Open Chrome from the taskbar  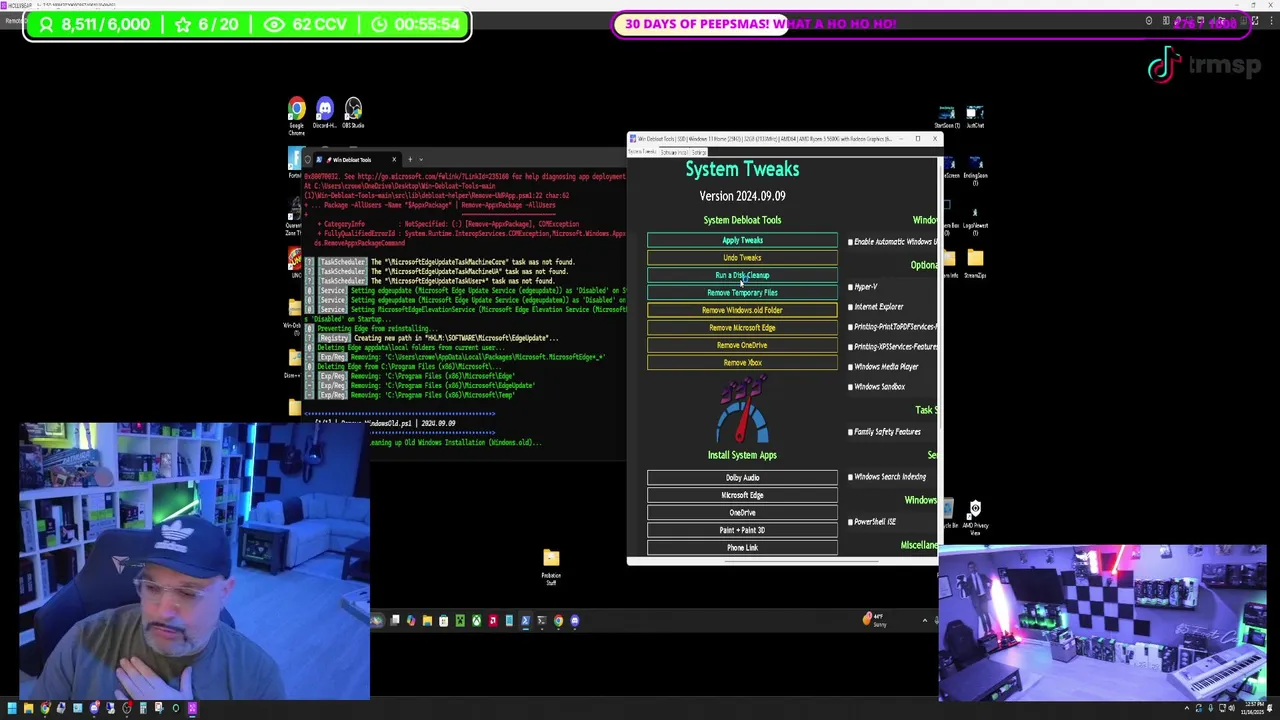558,621
